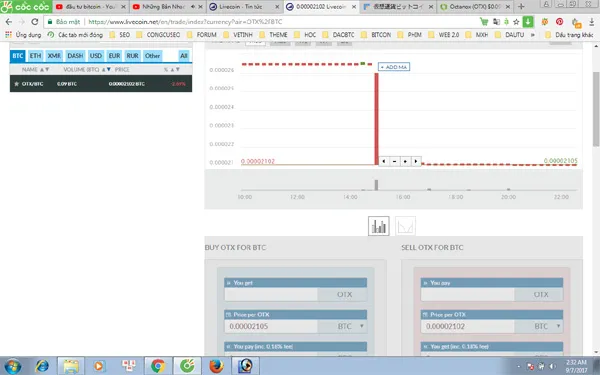Pan the chart left with arrow control
This screenshot has width=600, height=375.
(384, 161)
